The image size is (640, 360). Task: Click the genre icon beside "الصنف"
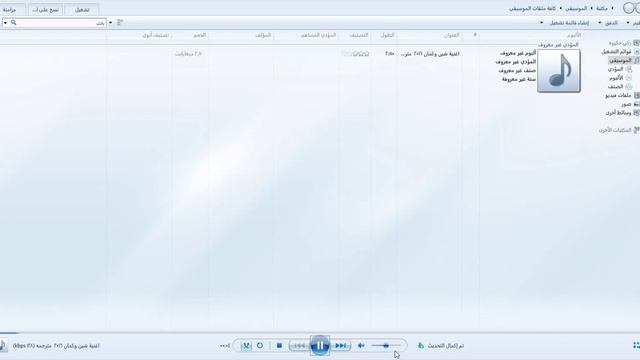(x=629, y=87)
